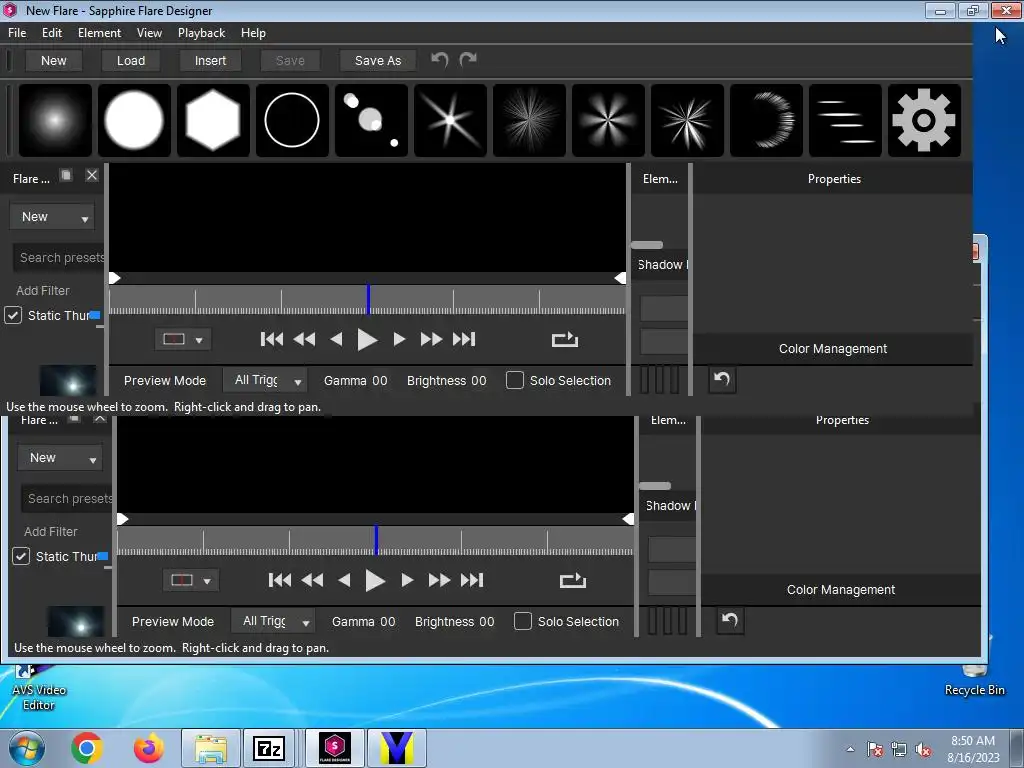Open lower All Triggers preview mode dropdown
The height and width of the screenshot is (768, 1024).
(273, 621)
